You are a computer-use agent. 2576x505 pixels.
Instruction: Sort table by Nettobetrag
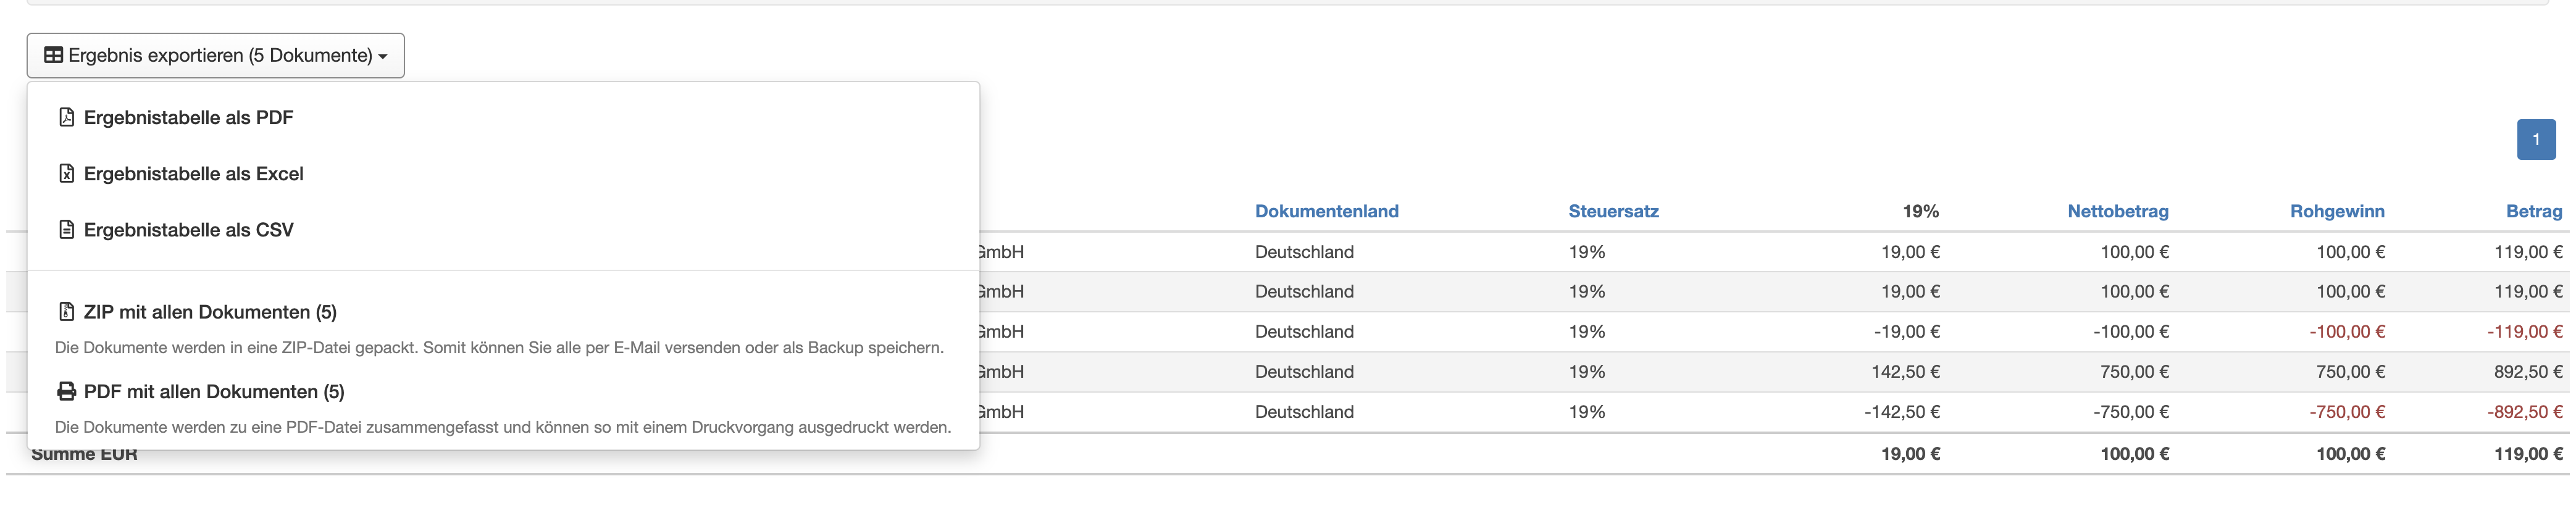pyautogui.click(x=2117, y=211)
